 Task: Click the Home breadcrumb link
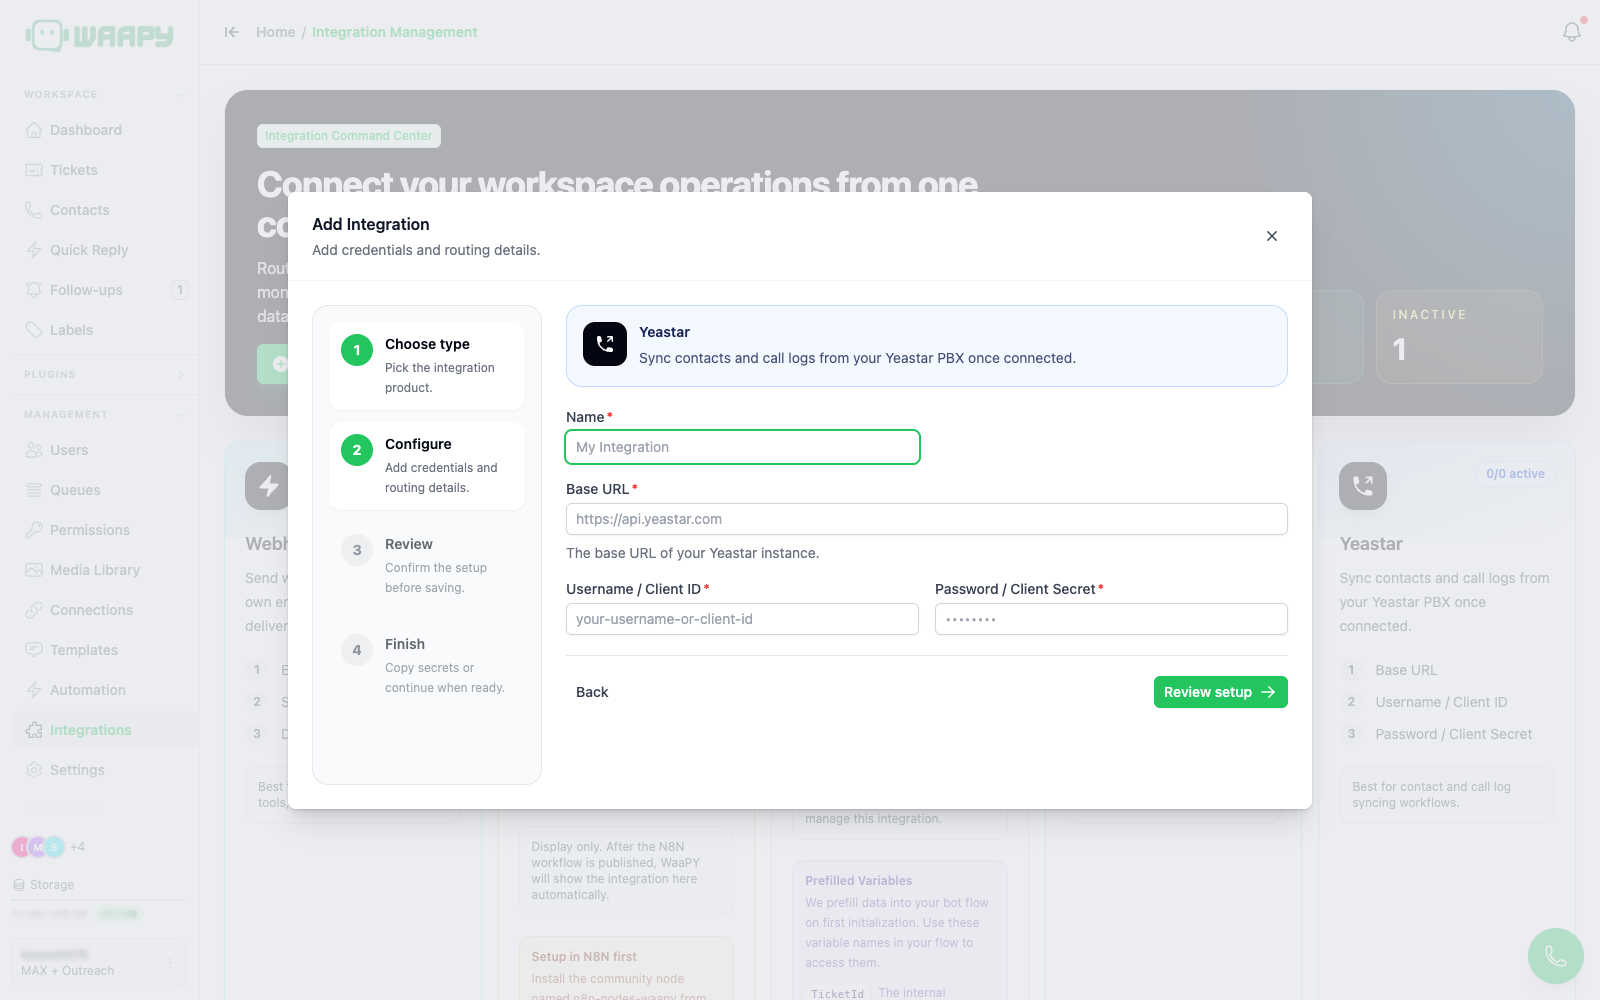(x=275, y=32)
